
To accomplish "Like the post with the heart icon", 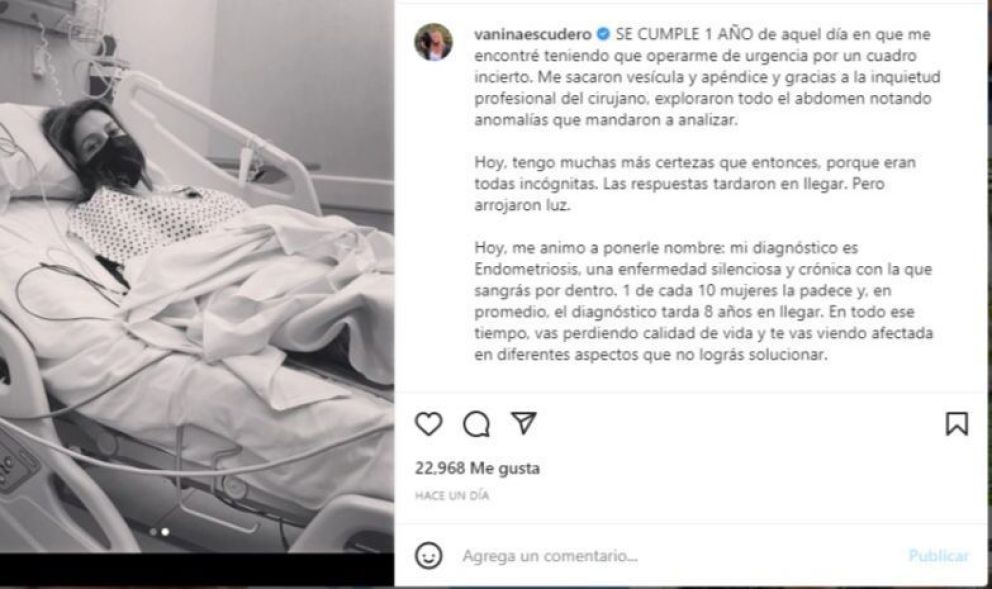I will tap(428, 424).
